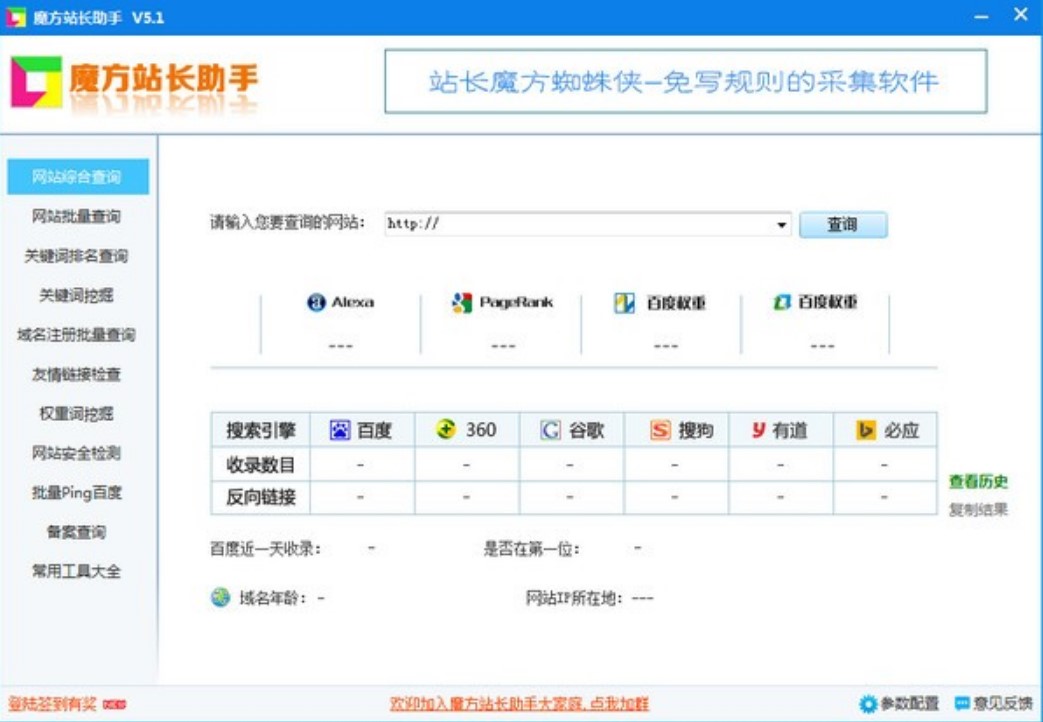Click the Google icon in table header
Screen dimensions: 1043x722
pyautogui.click(x=550, y=431)
